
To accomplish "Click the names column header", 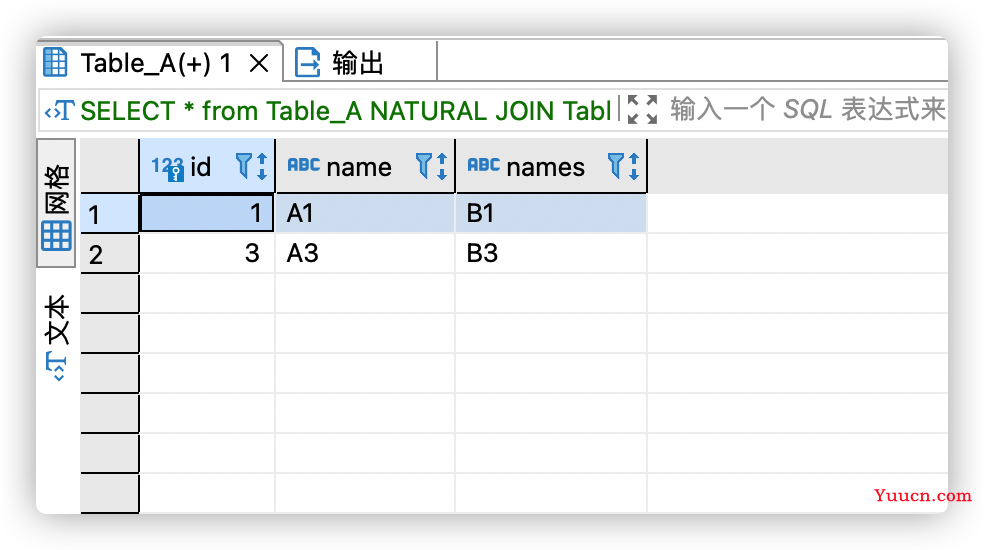I will point(551,166).
